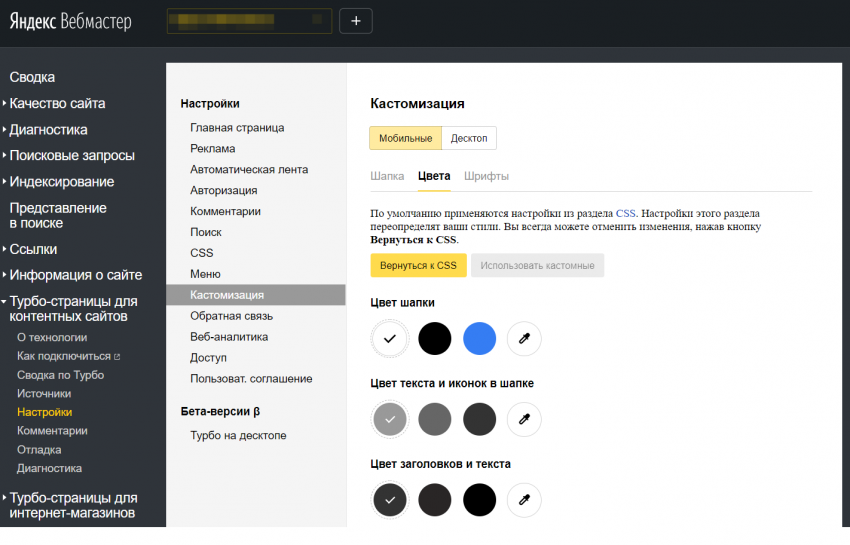The height and width of the screenshot is (545, 850).
Task: Select the Мобильные mode toggle
Action: [405, 138]
